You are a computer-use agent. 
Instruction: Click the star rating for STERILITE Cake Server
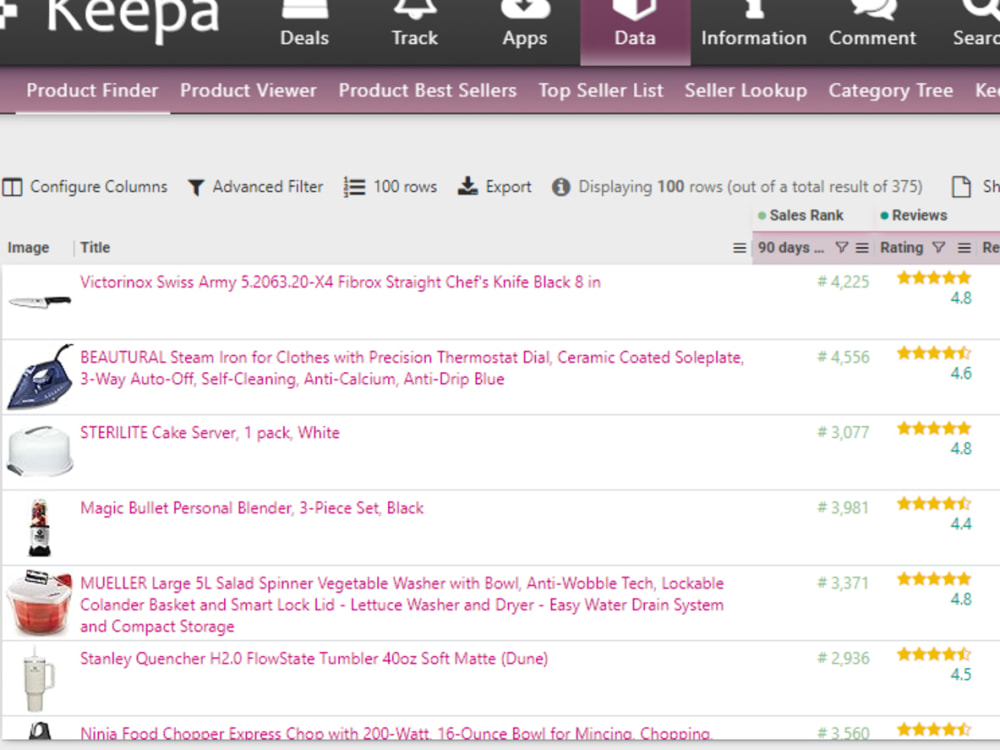tap(934, 428)
